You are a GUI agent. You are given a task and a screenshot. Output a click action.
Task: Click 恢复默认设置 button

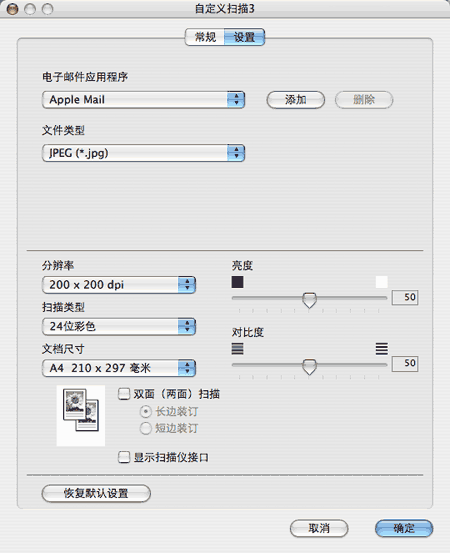[96, 493]
